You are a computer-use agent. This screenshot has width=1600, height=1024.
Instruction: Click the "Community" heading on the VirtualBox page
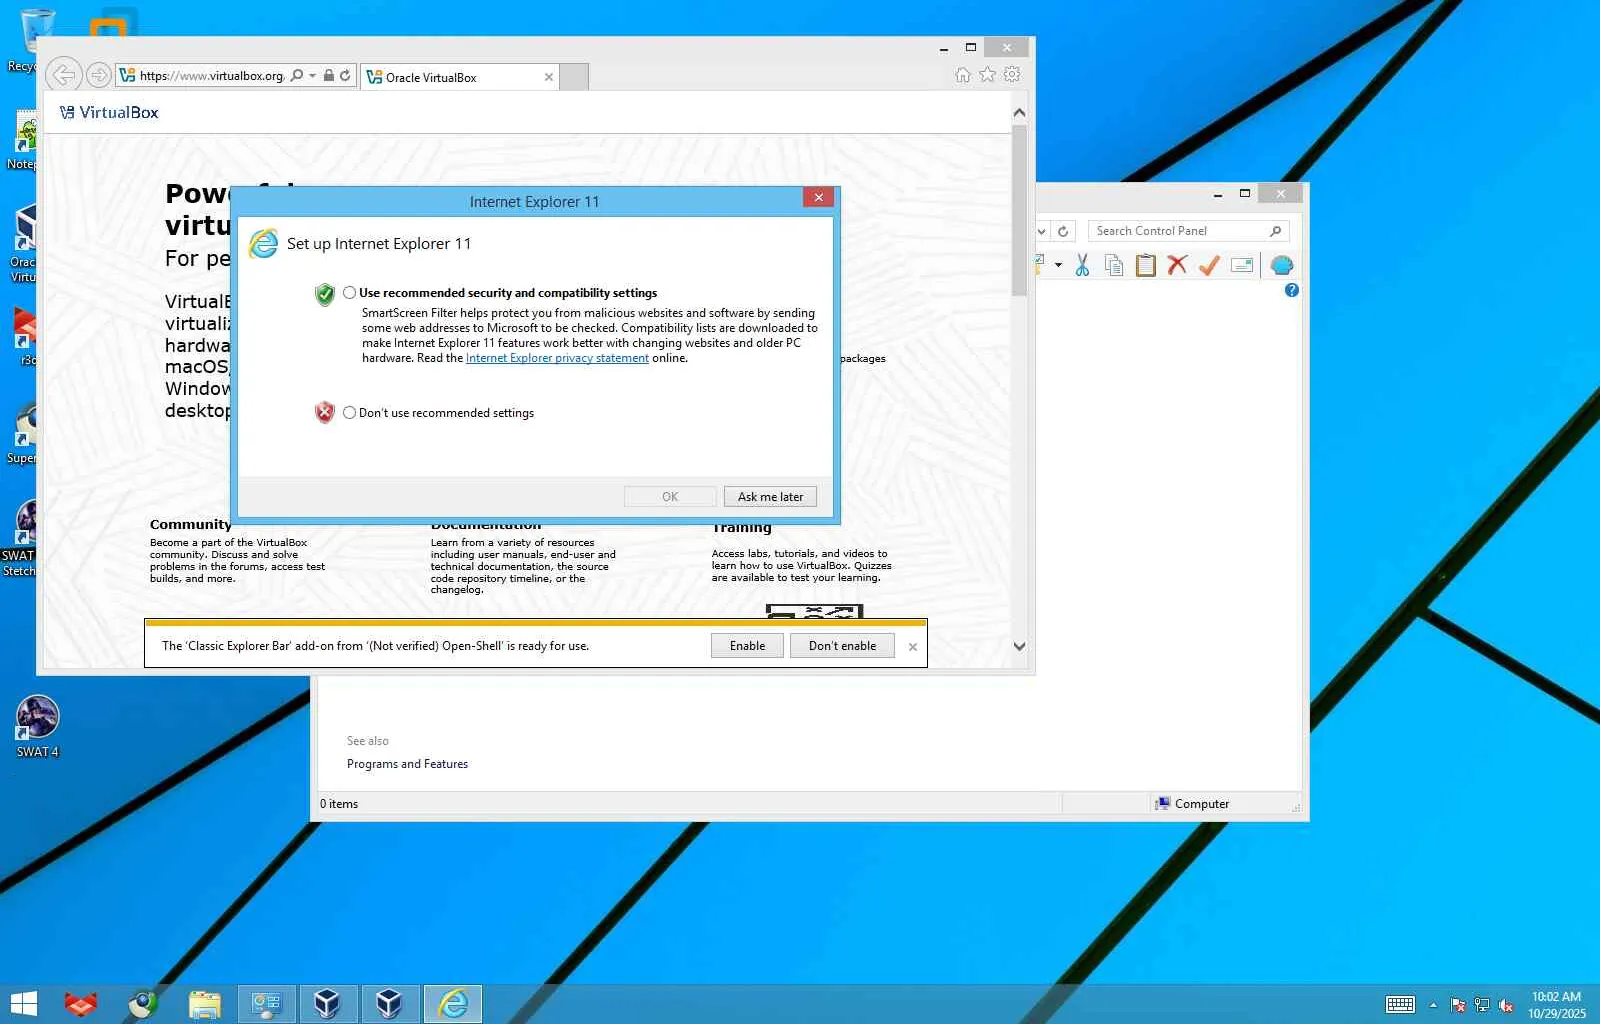[190, 524]
